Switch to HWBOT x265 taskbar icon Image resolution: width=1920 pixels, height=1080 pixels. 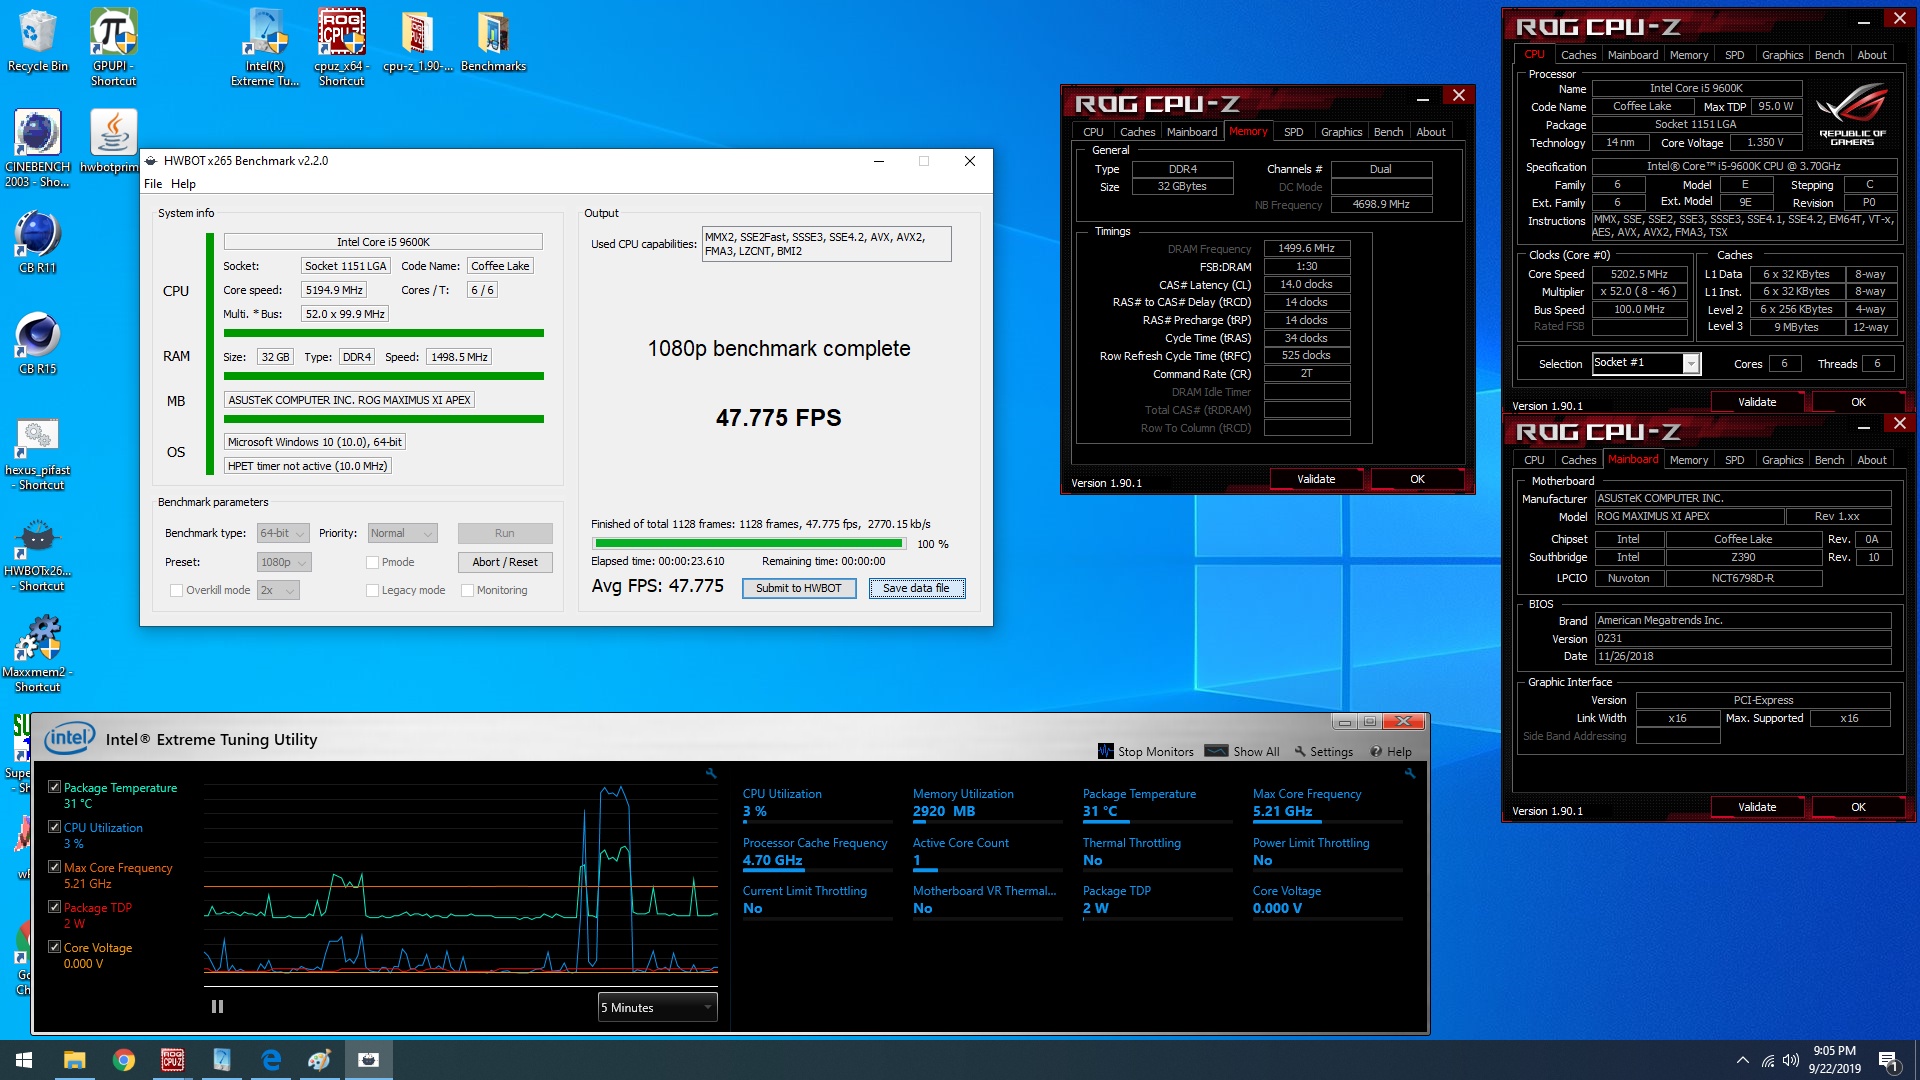click(369, 1060)
